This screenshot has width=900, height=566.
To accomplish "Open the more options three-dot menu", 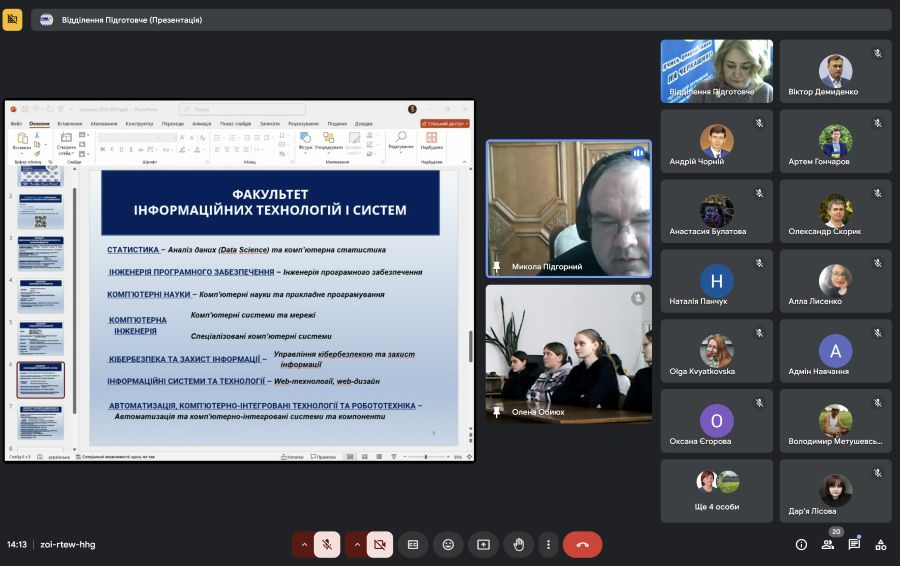I will tap(548, 544).
